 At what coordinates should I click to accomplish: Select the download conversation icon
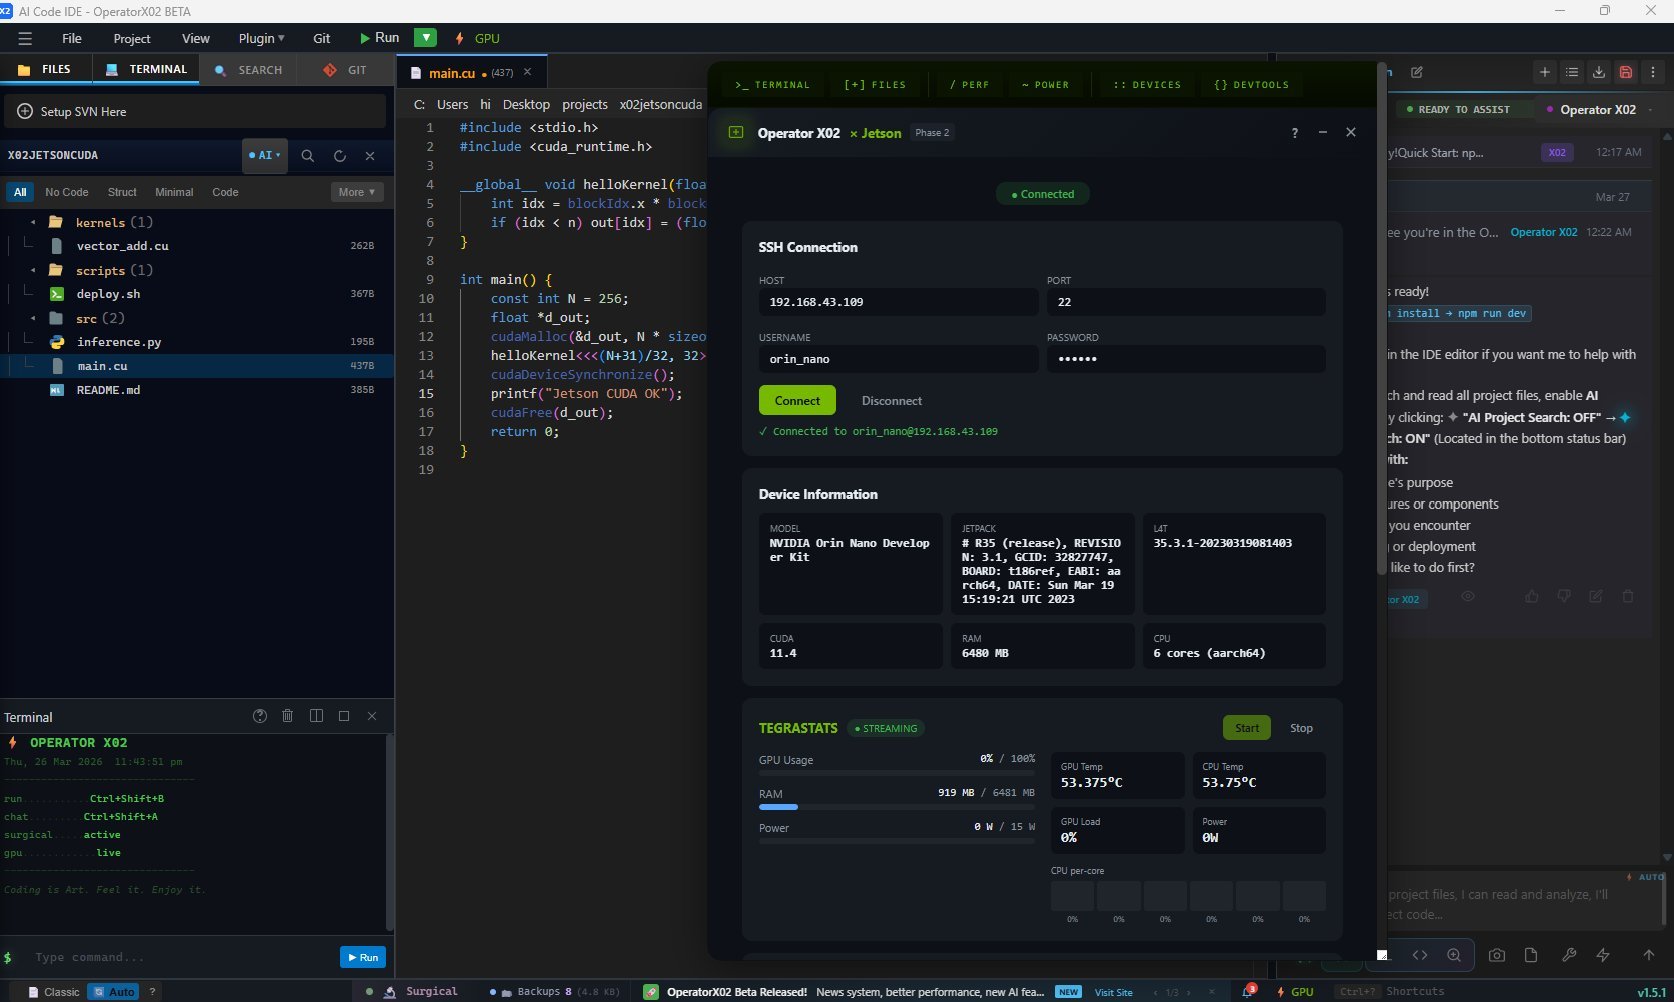coord(1599,73)
